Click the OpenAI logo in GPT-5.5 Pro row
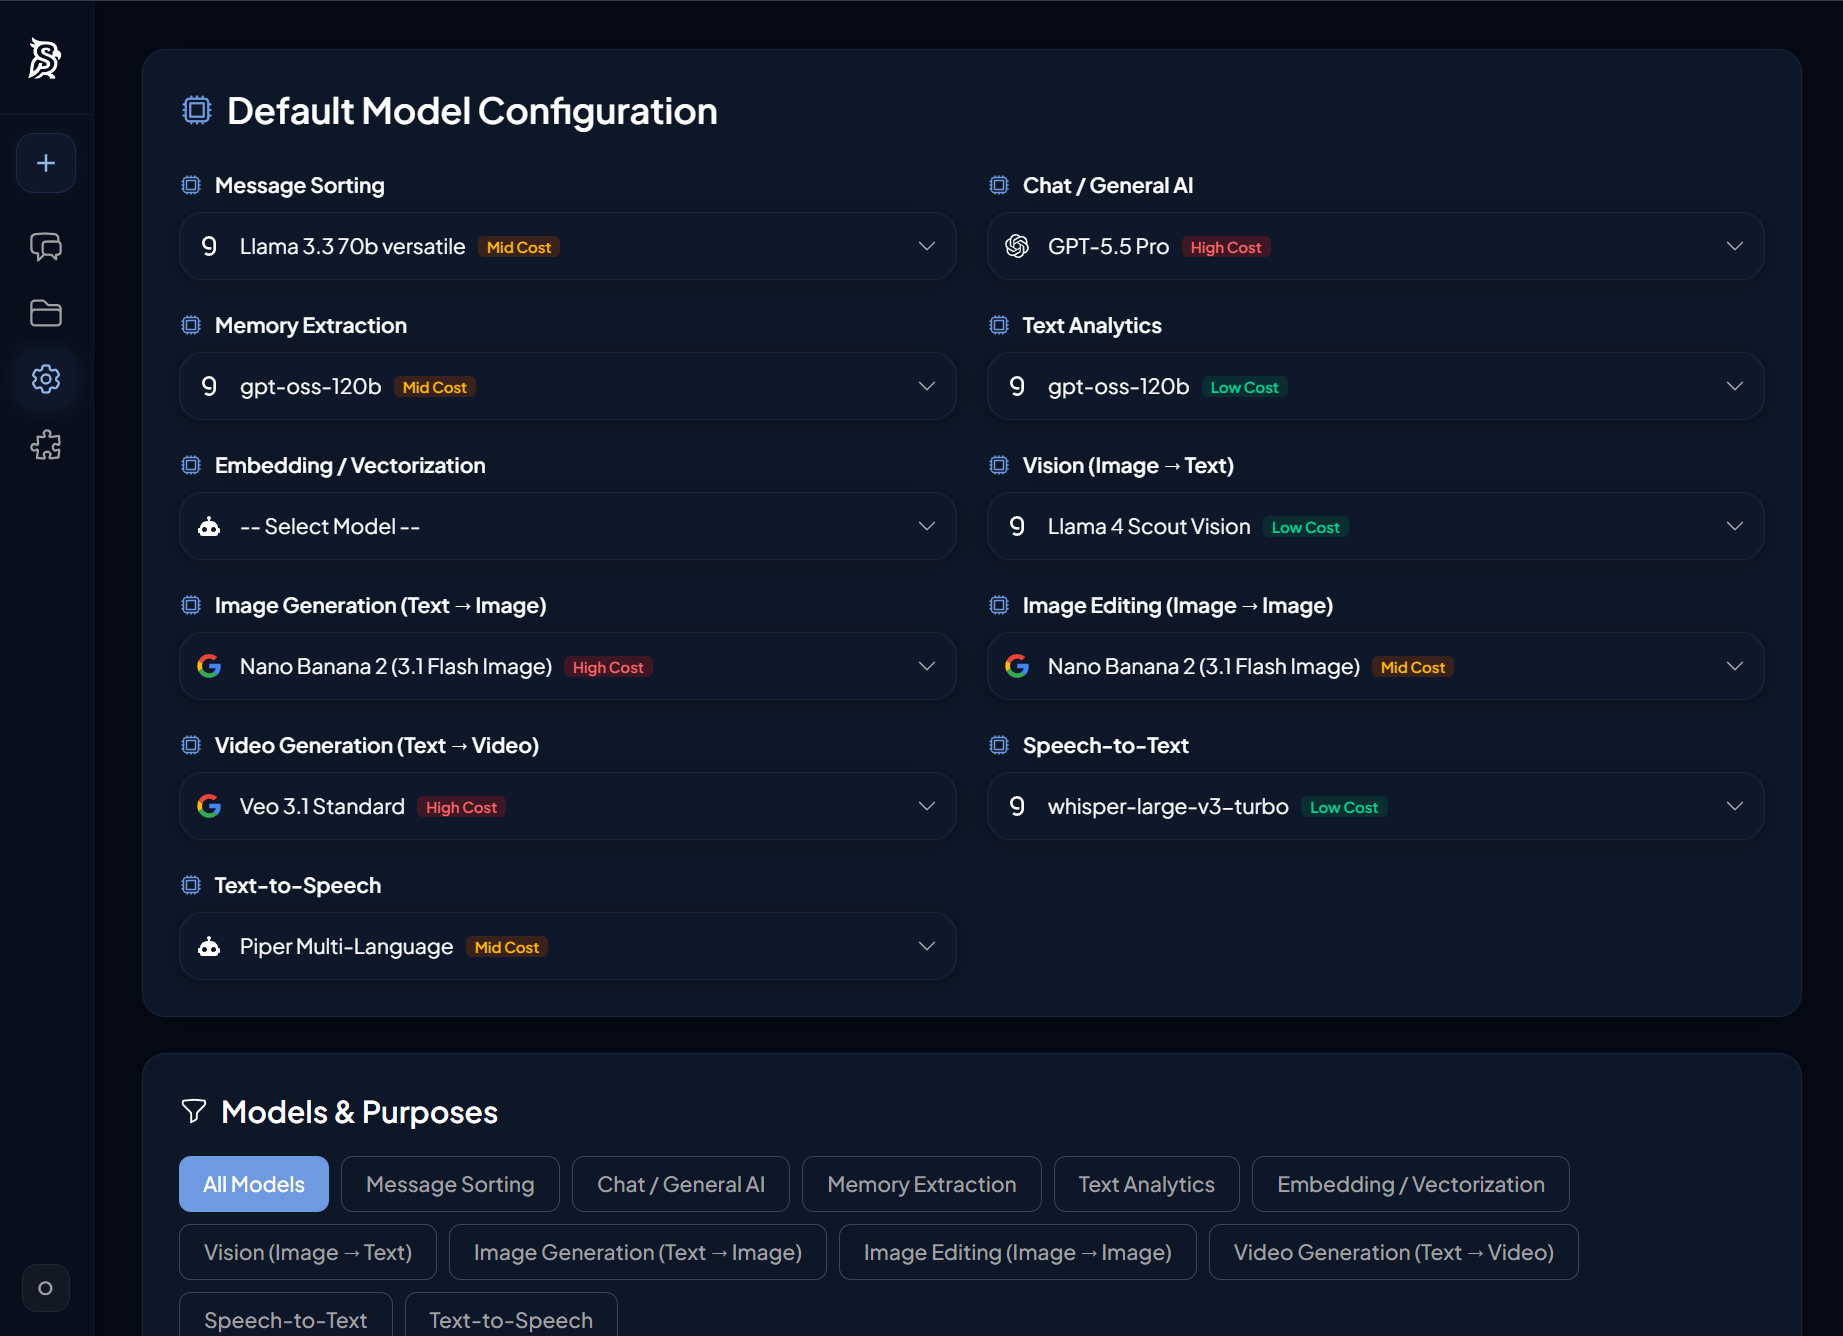This screenshot has width=1843, height=1336. (1017, 246)
